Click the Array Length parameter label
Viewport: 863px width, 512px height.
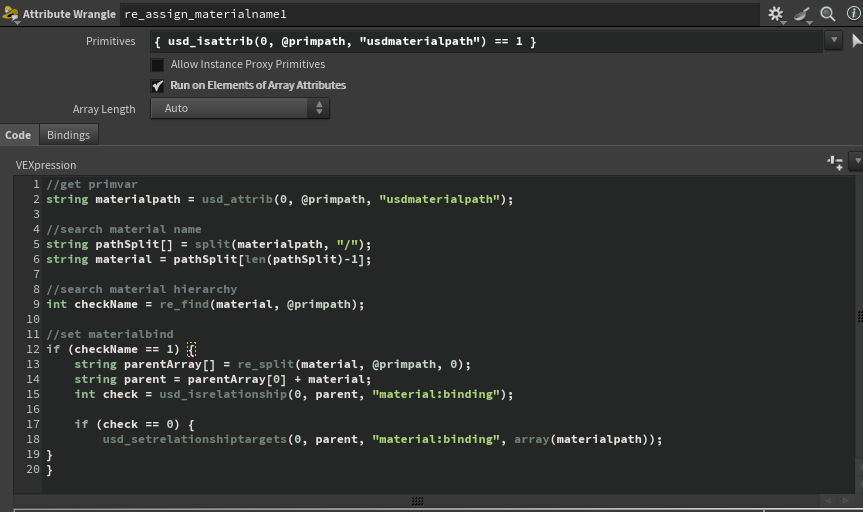[104, 109]
